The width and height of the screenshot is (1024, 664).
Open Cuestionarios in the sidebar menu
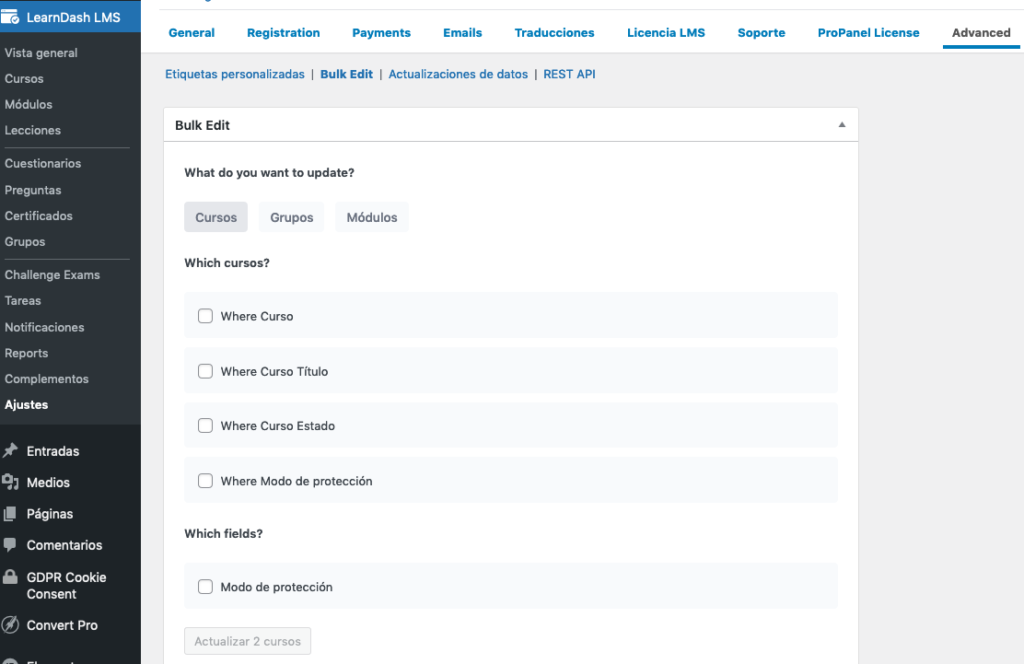tap(43, 163)
